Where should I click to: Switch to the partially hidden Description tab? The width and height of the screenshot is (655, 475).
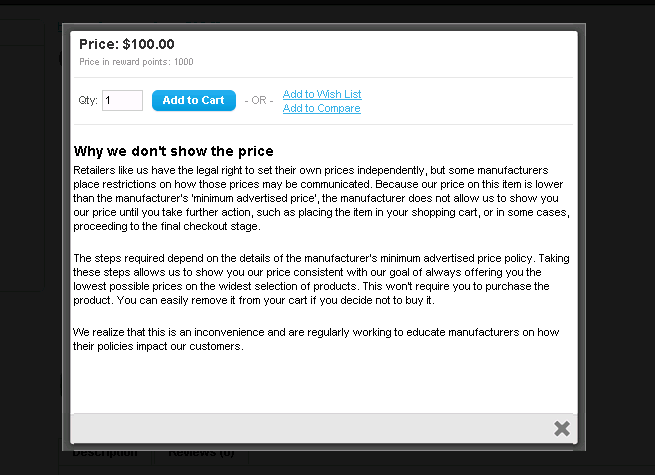[105, 453]
